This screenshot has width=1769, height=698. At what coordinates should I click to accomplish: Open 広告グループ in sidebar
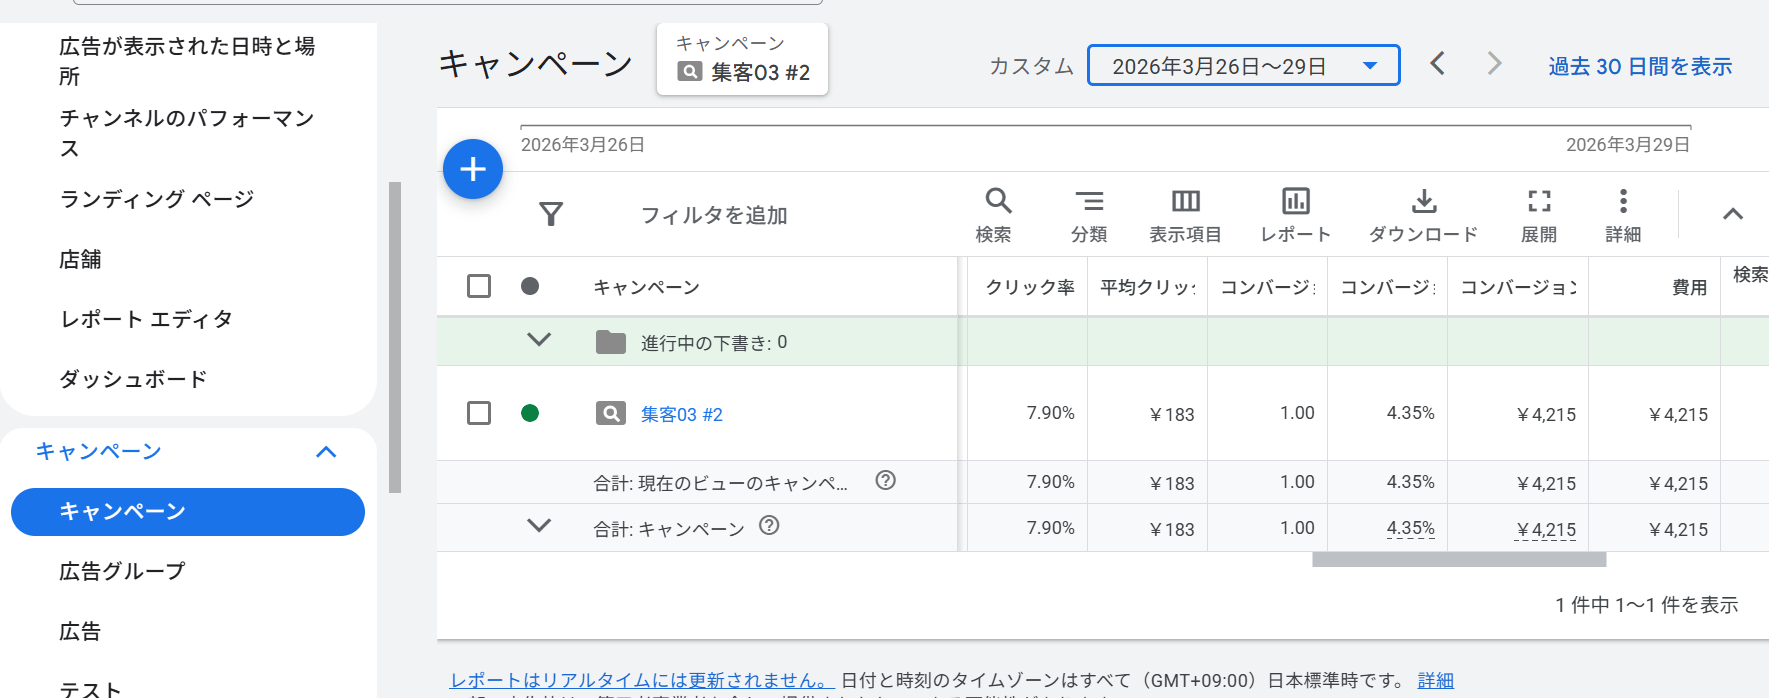pyautogui.click(x=122, y=571)
